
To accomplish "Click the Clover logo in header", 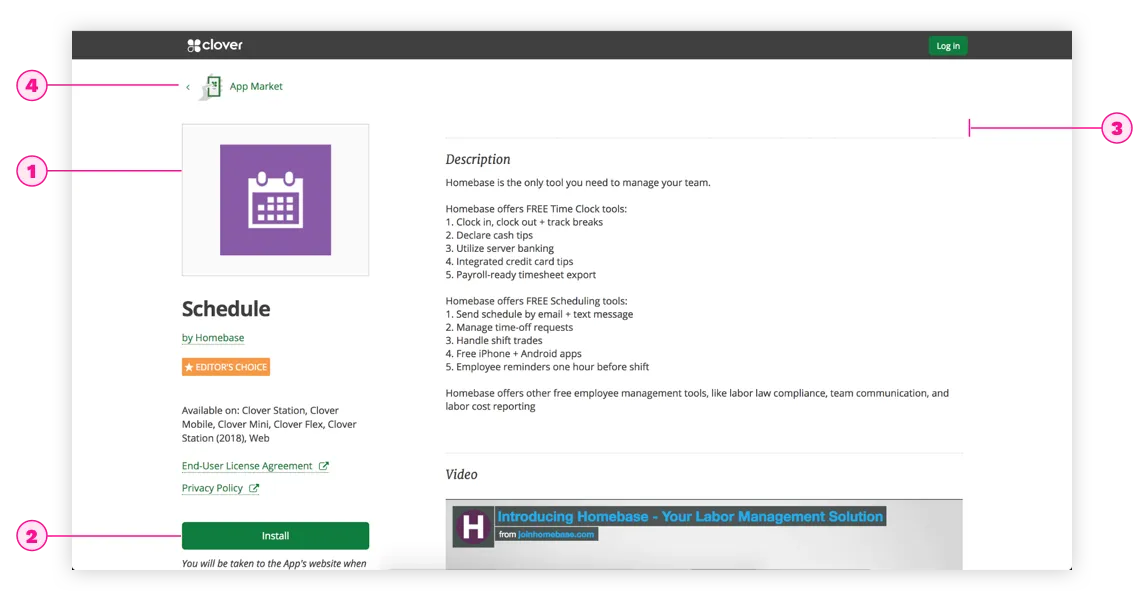I will click(214, 45).
